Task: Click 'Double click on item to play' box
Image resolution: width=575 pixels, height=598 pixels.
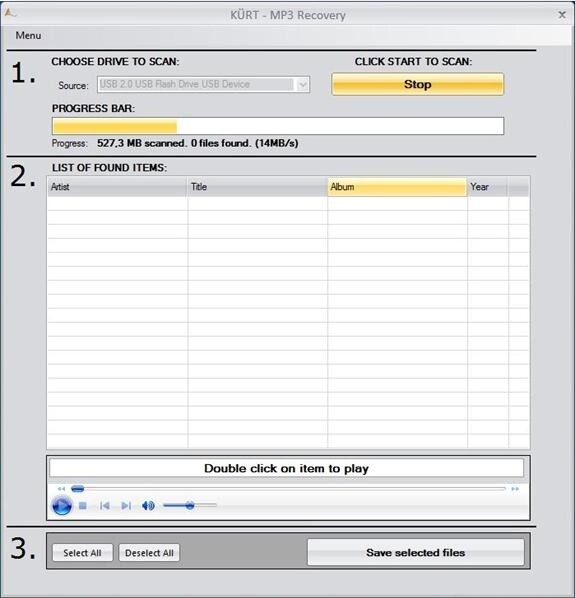Action: [x=286, y=468]
